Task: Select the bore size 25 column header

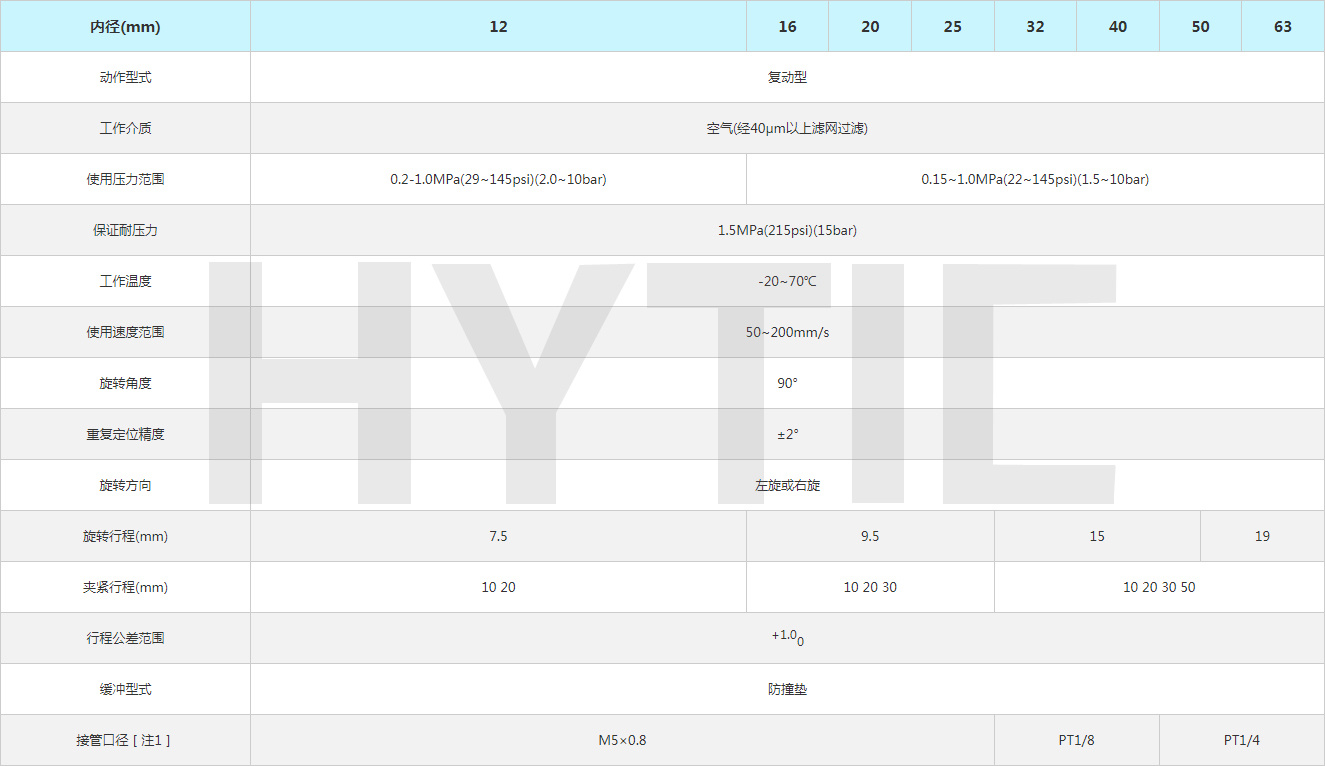Action: coord(953,27)
